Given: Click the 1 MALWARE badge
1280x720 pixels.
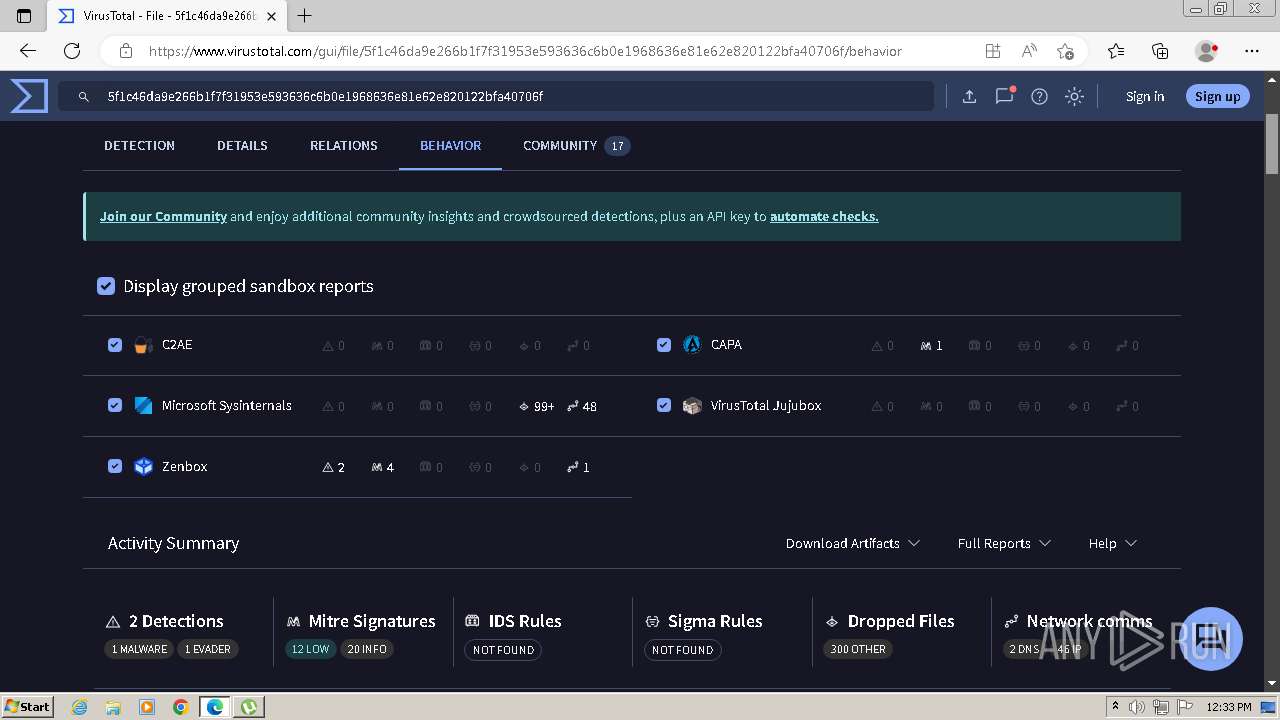Looking at the screenshot, I should coord(139,649).
